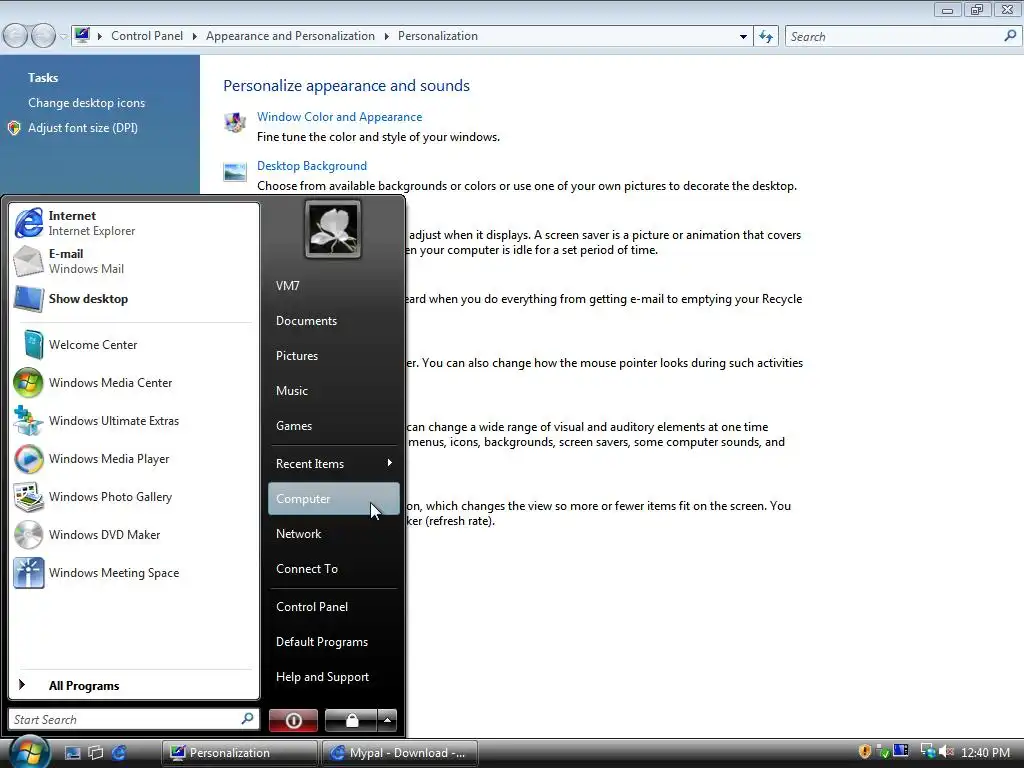1024x768 pixels.
Task: Expand arrow after Appearance and Personalization breadcrumb
Action: click(x=387, y=37)
